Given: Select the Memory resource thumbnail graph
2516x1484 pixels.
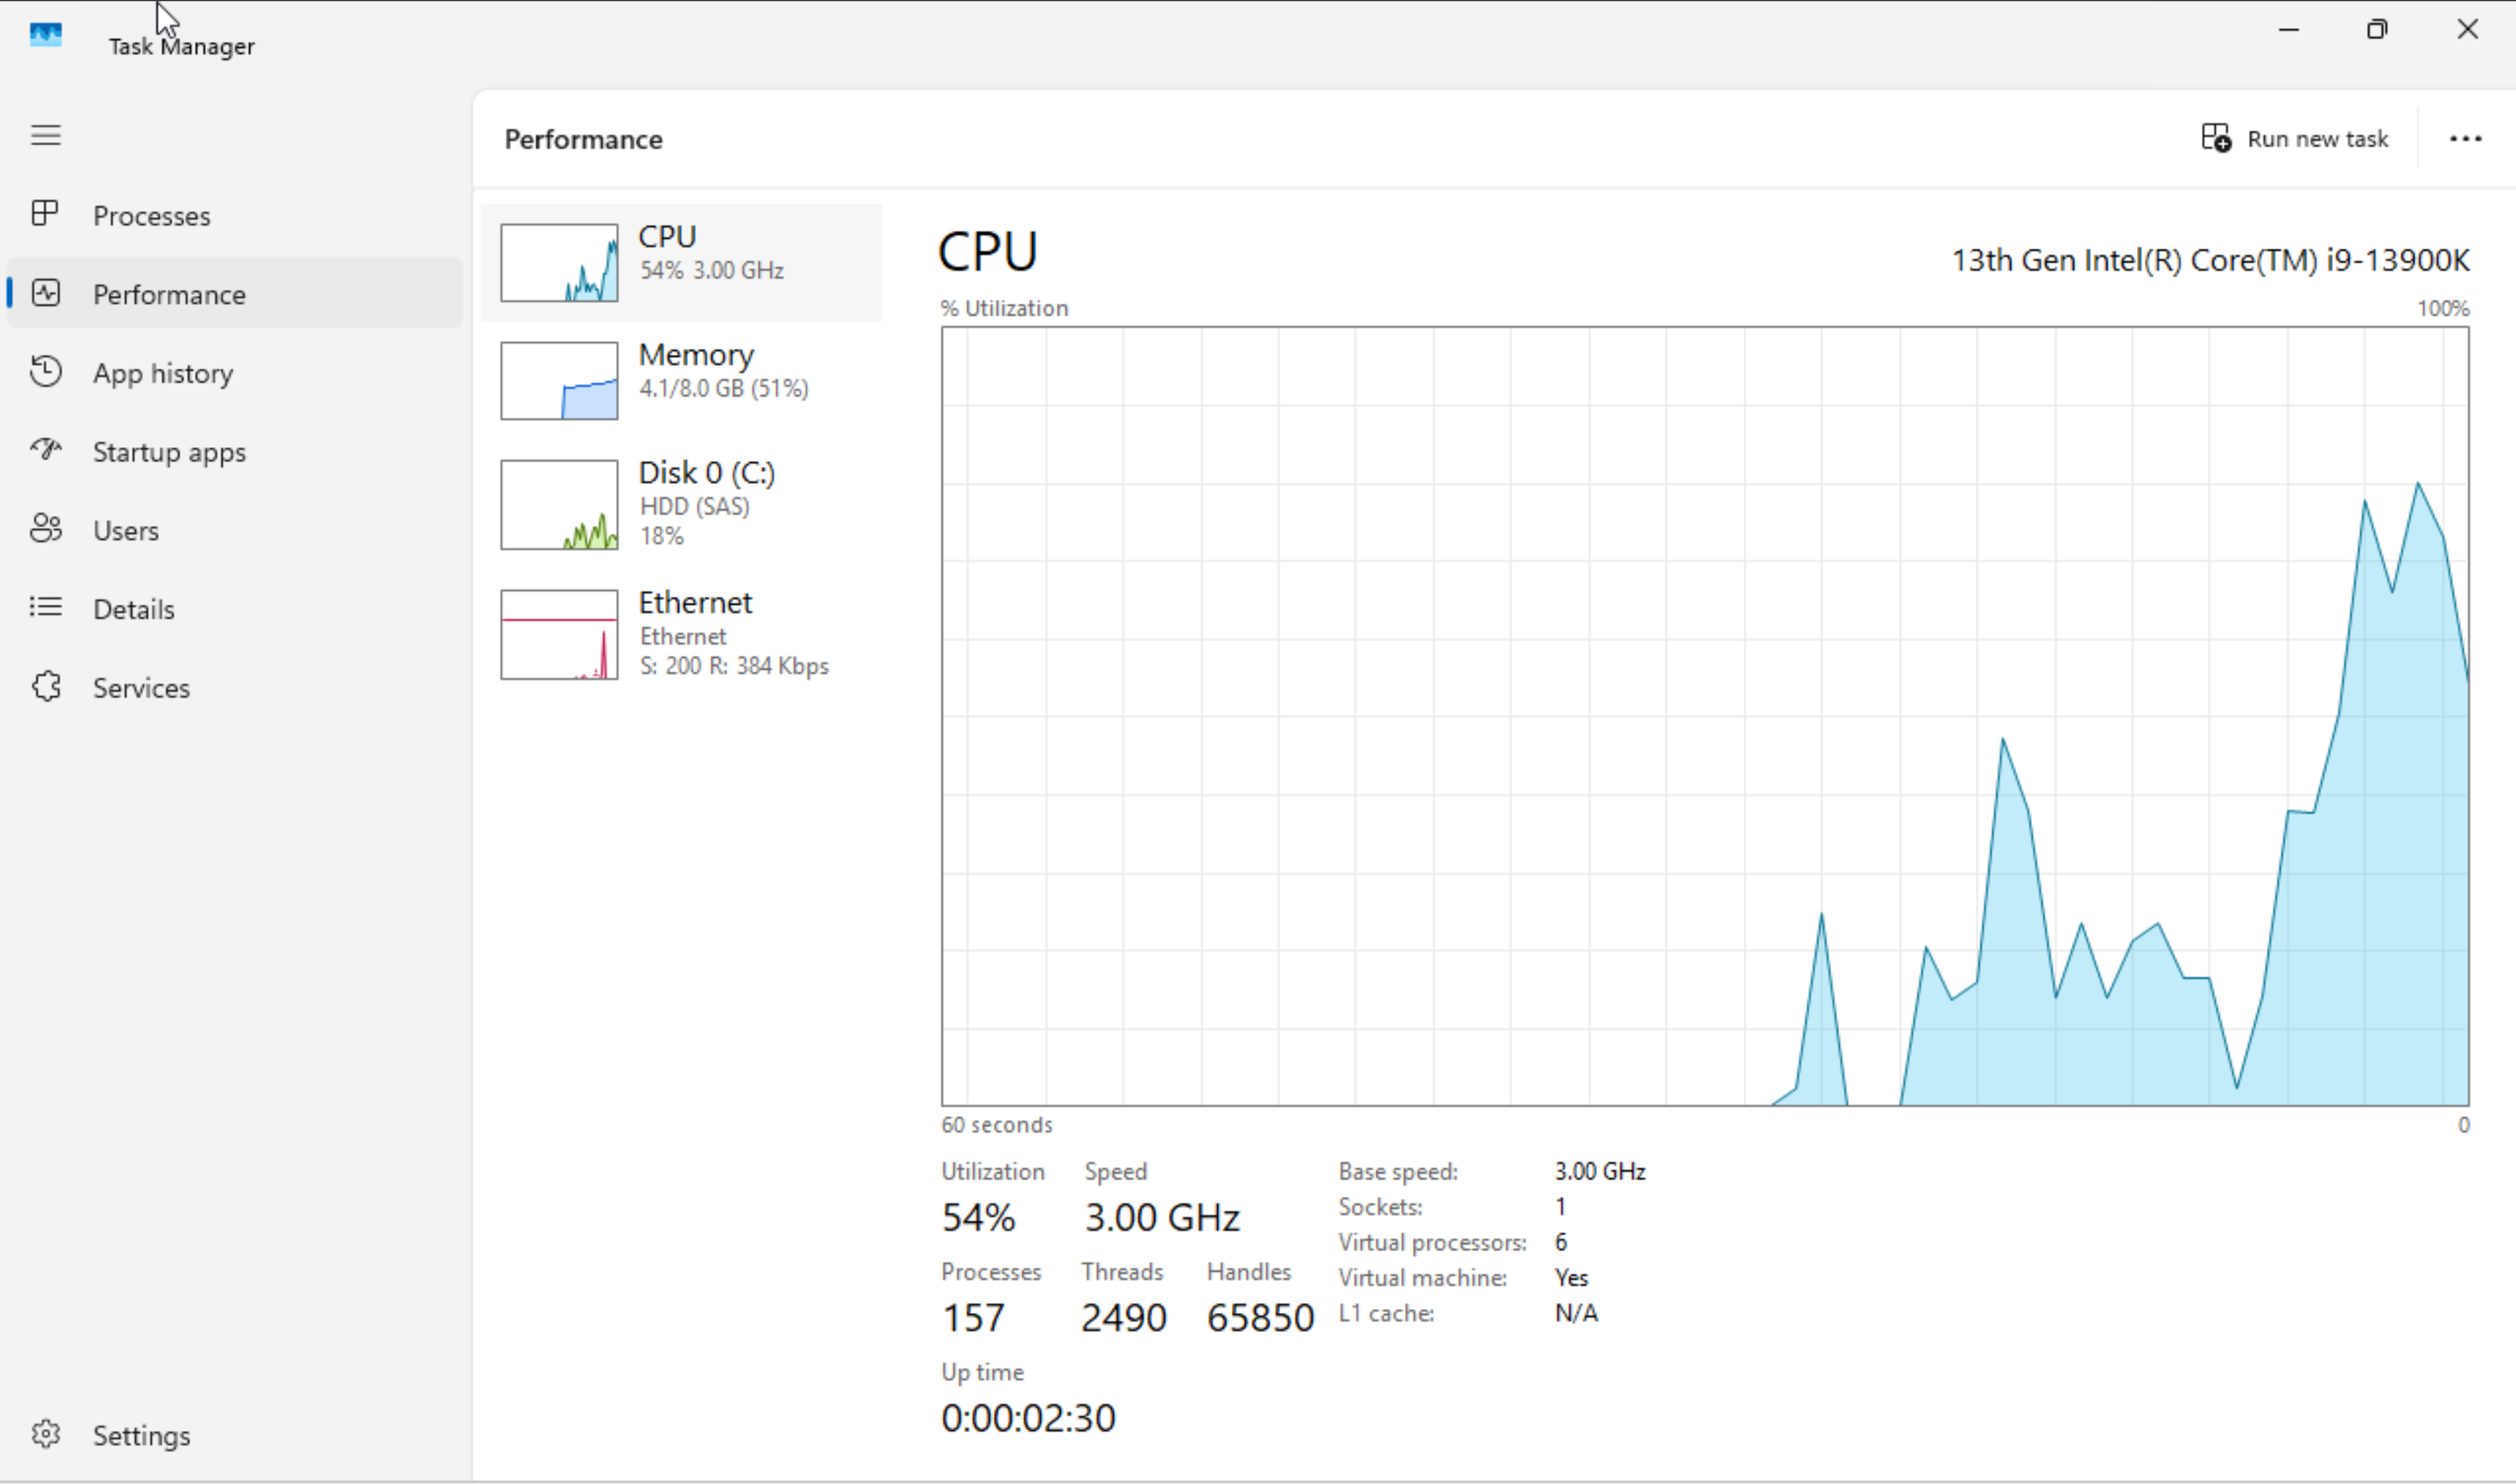Looking at the screenshot, I should [559, 381].
